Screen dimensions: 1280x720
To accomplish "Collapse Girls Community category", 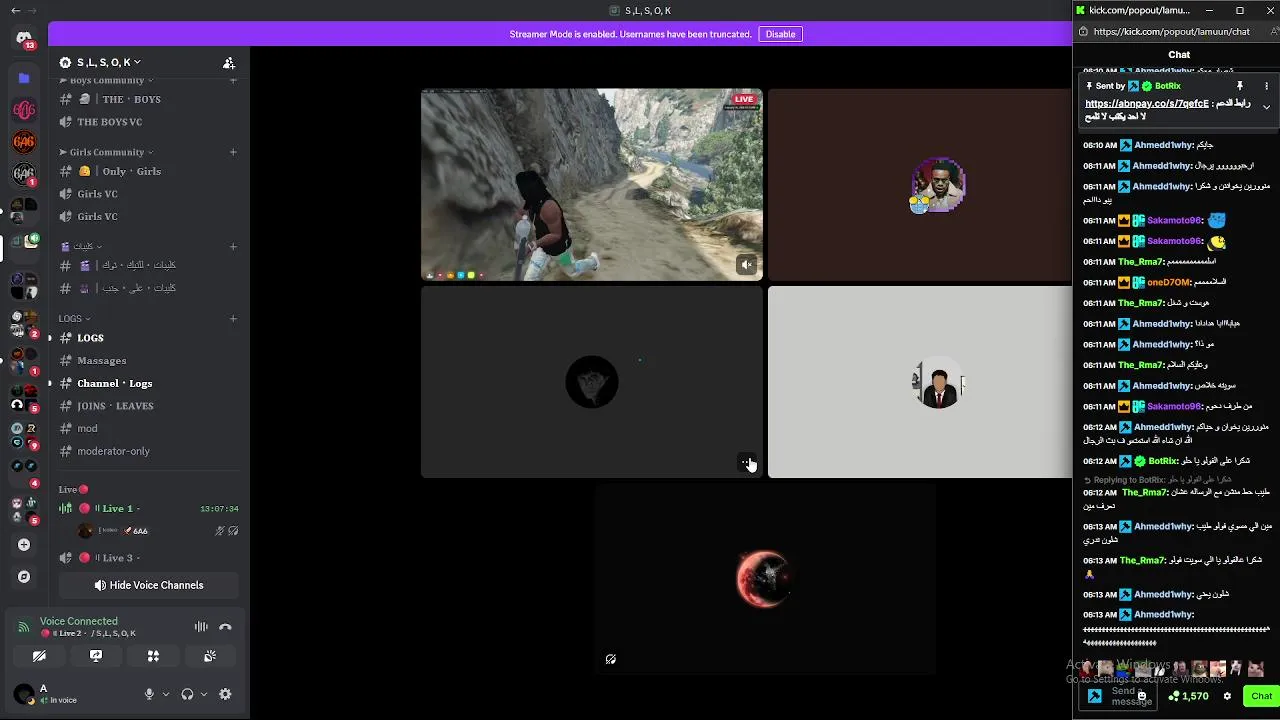I will click(x=106, y=152).
